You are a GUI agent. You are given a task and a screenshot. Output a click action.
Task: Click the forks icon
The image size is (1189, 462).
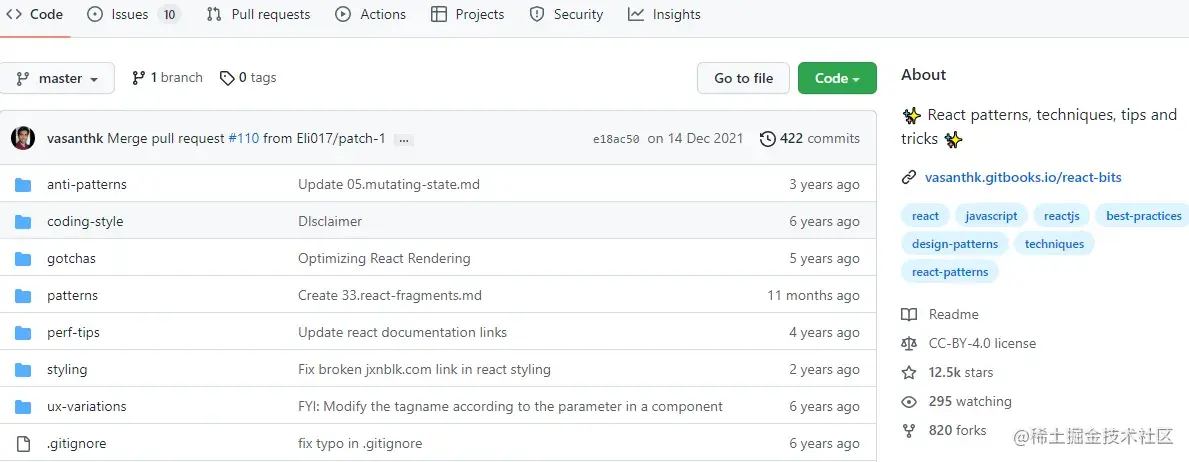coord(909,431)
